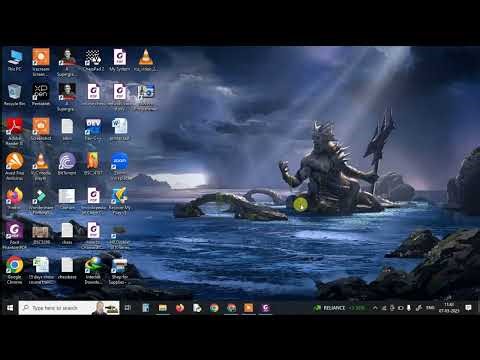Open the Zoom desktop shortcut
Screen dimensions: 480x360
point(119,167)
